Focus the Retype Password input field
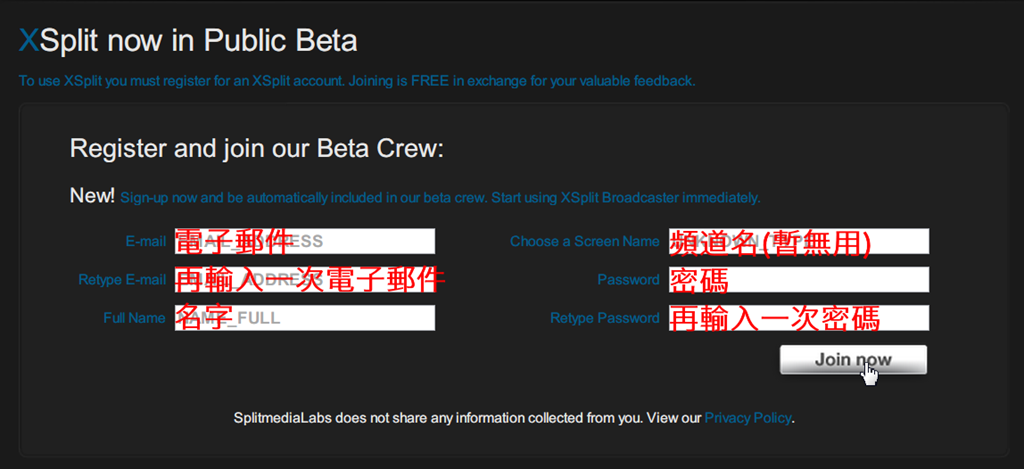The image size is (1024, 469). coord(798,318)
